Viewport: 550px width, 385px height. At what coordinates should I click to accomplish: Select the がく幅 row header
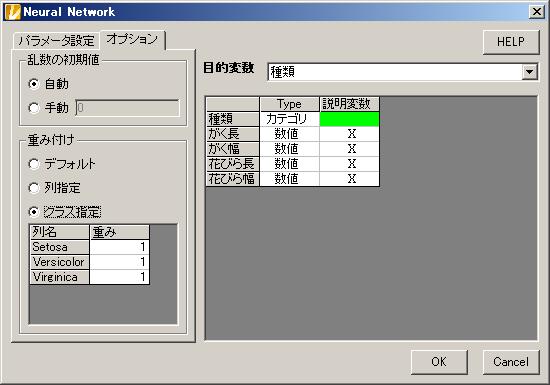tap(233, 149)
